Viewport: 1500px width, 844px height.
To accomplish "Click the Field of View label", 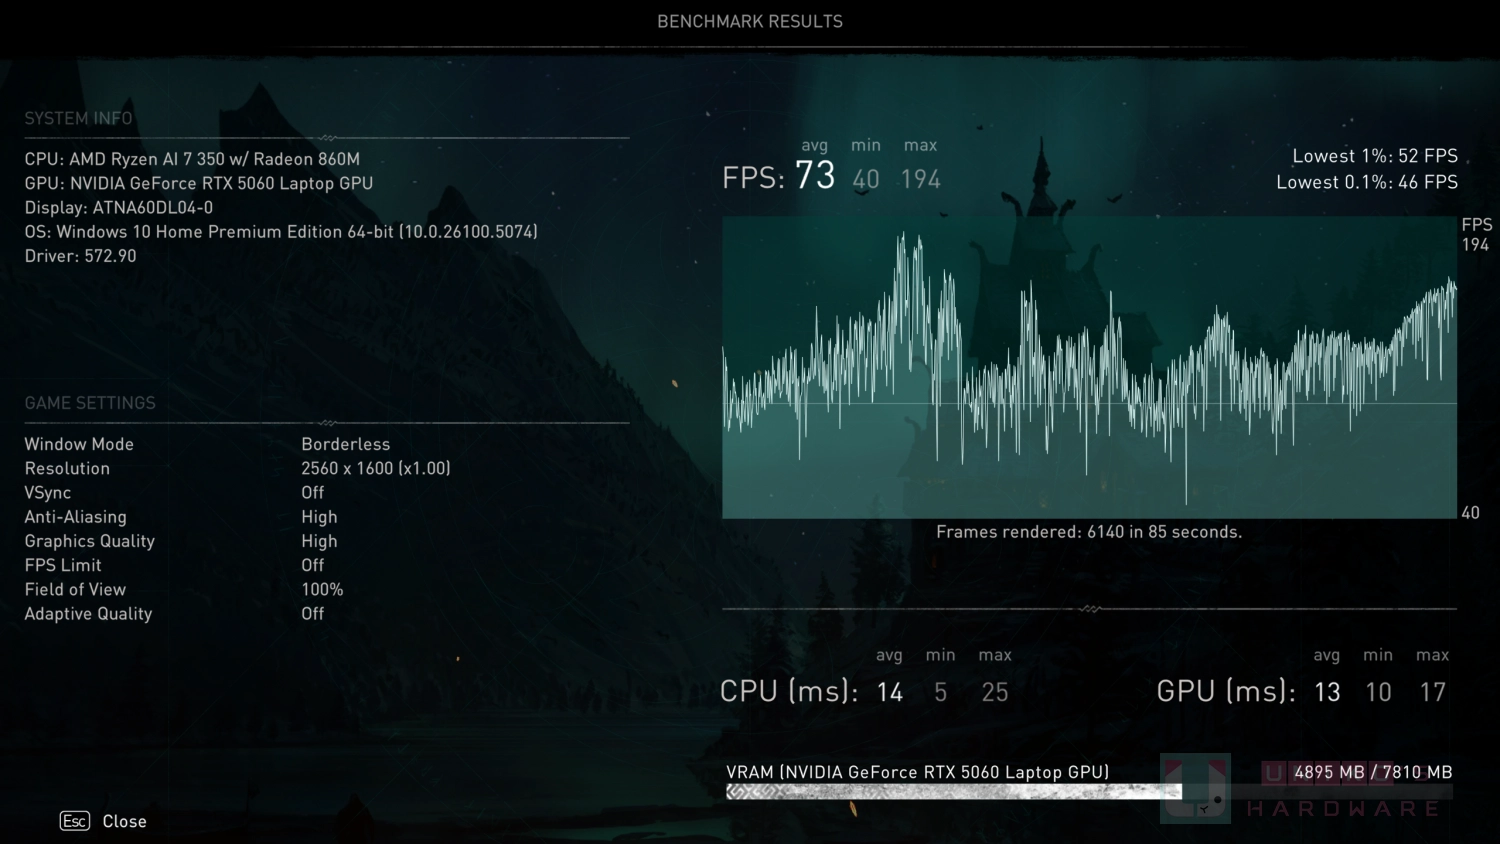I will [75, 590].
